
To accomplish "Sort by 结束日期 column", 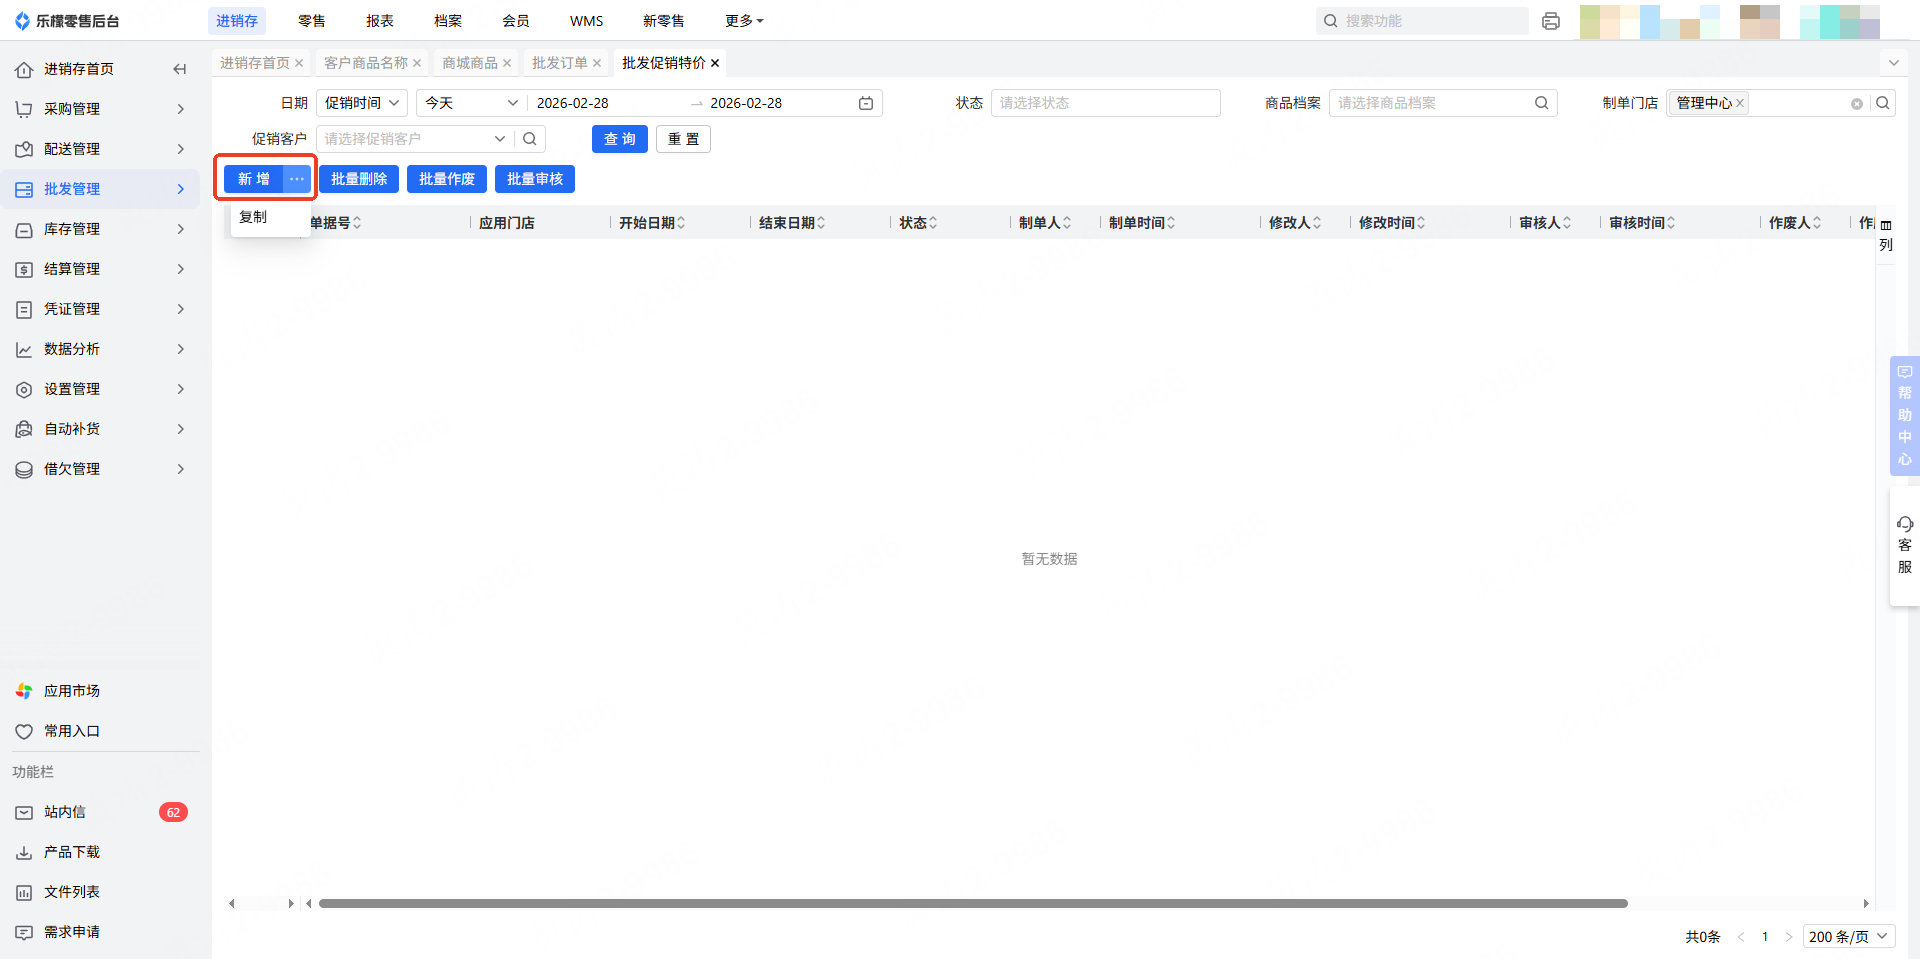I will 821,223.
